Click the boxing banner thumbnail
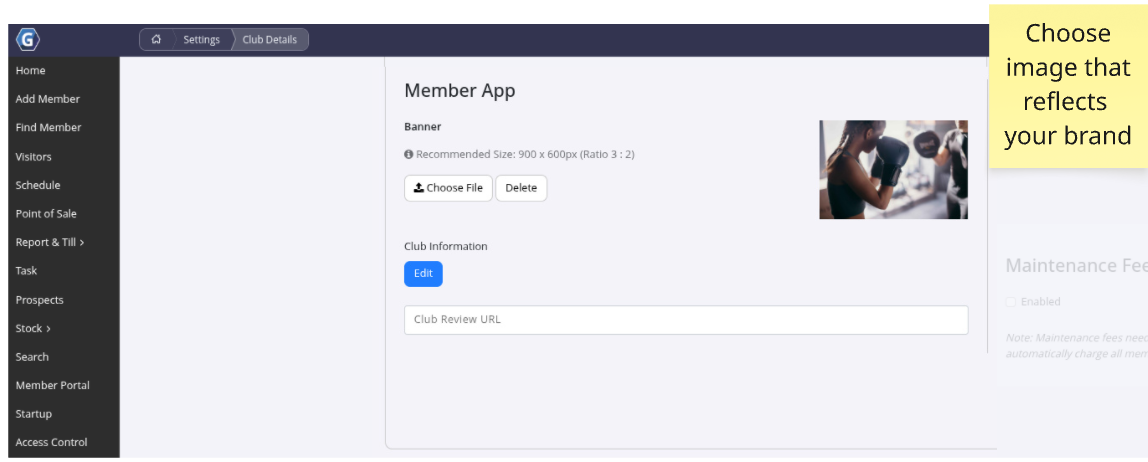Image resolution: width=1148 pixels, height=462 pixels. [x=893, y=170]
